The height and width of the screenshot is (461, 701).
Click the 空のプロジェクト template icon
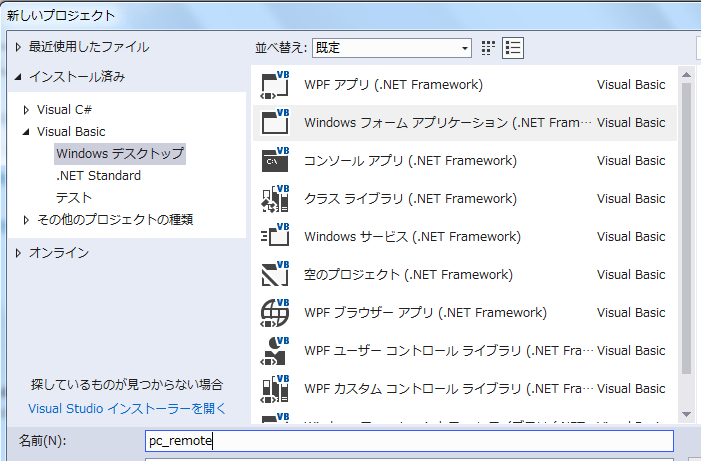pos(275,275)
